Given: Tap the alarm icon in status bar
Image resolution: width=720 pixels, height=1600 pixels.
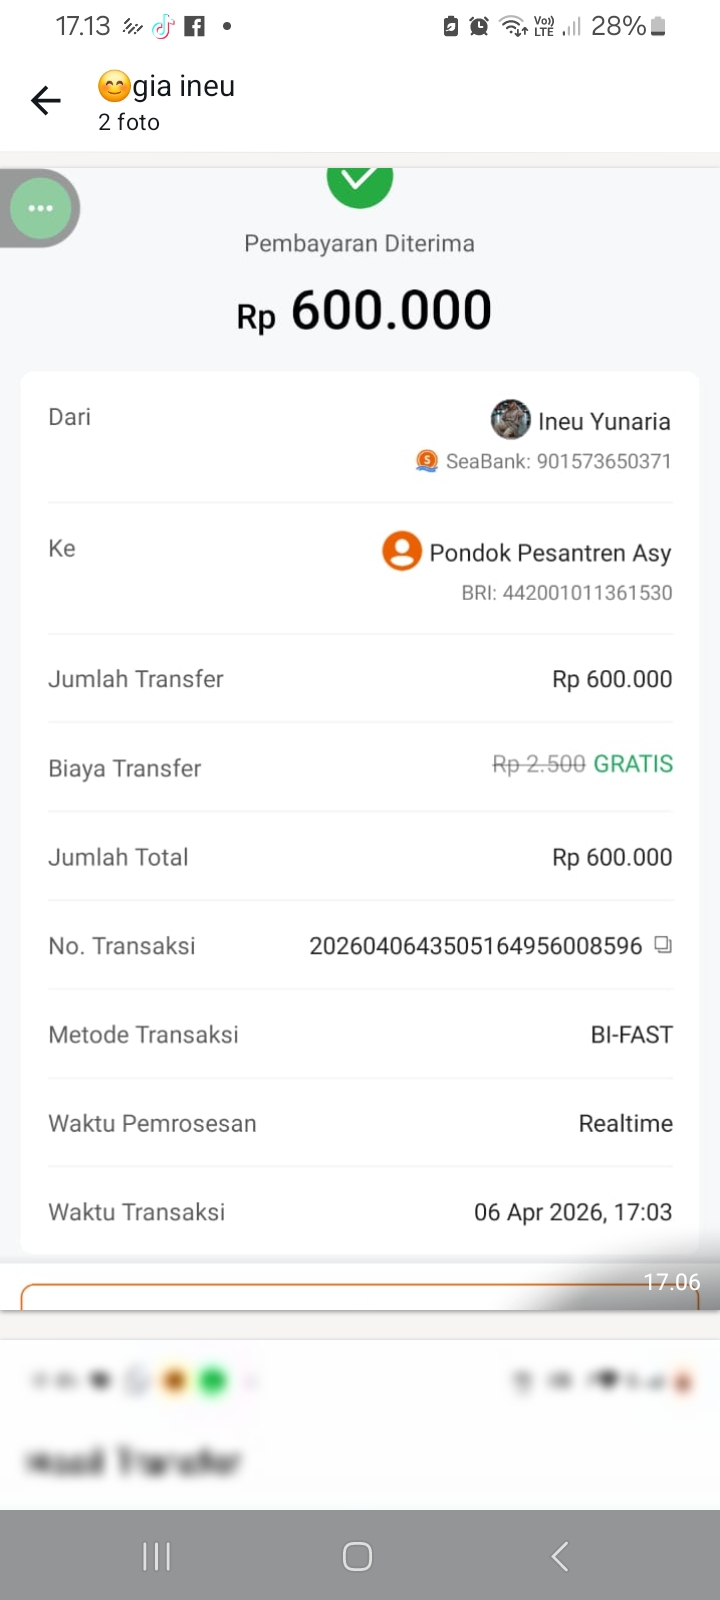Looking at the screenshot, I should [479, 27].
